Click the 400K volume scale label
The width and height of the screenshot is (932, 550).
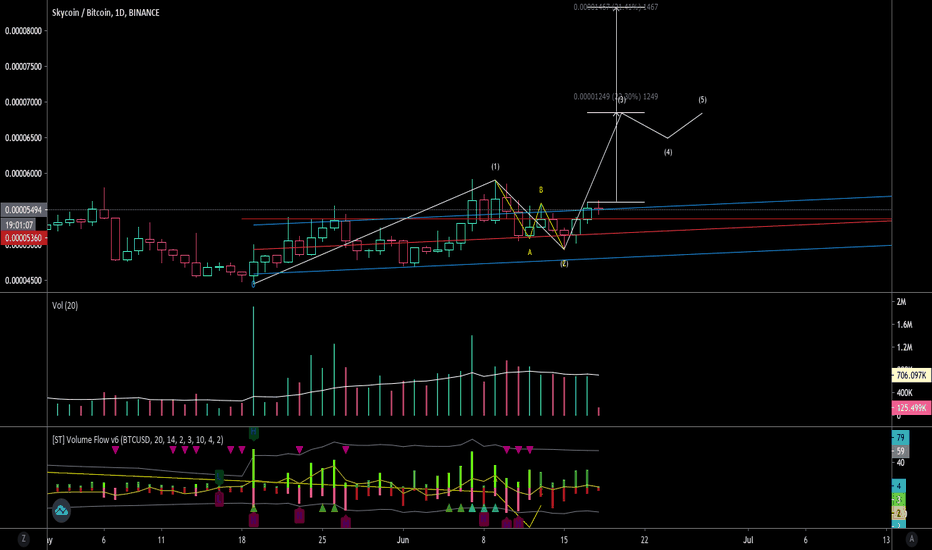coord(904,393)
